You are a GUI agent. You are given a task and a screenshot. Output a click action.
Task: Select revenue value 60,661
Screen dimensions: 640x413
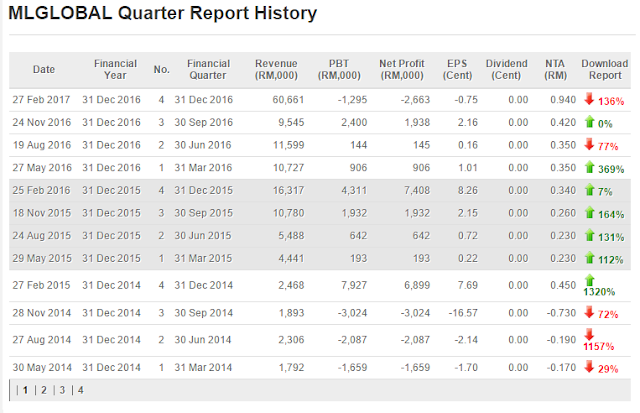[x=288, y=100]
